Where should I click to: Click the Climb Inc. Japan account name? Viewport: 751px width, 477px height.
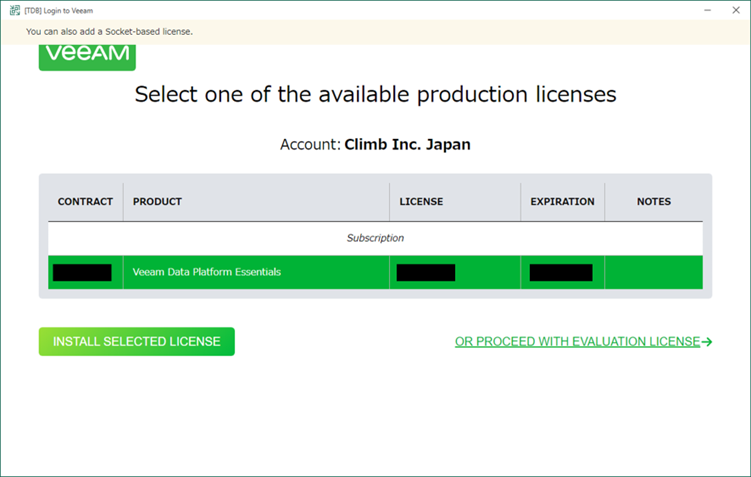[407, 144]
